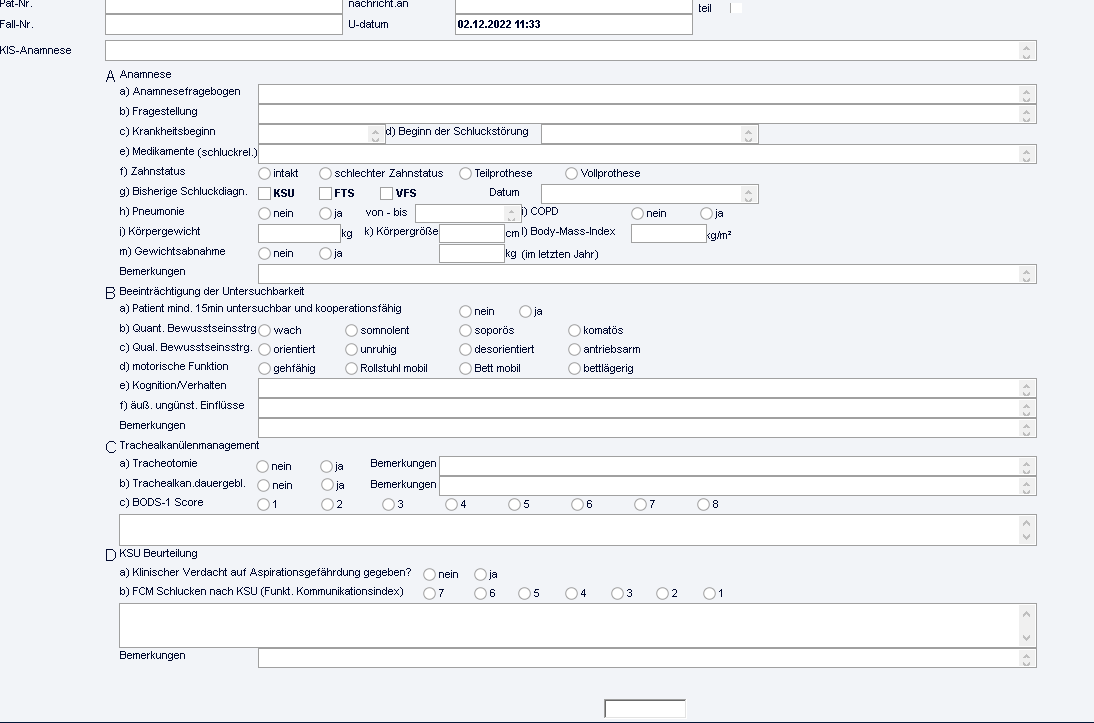
Task: Click the large text area under FCM Schlucken
Action: pyautogui.click(x=578, y=625)
